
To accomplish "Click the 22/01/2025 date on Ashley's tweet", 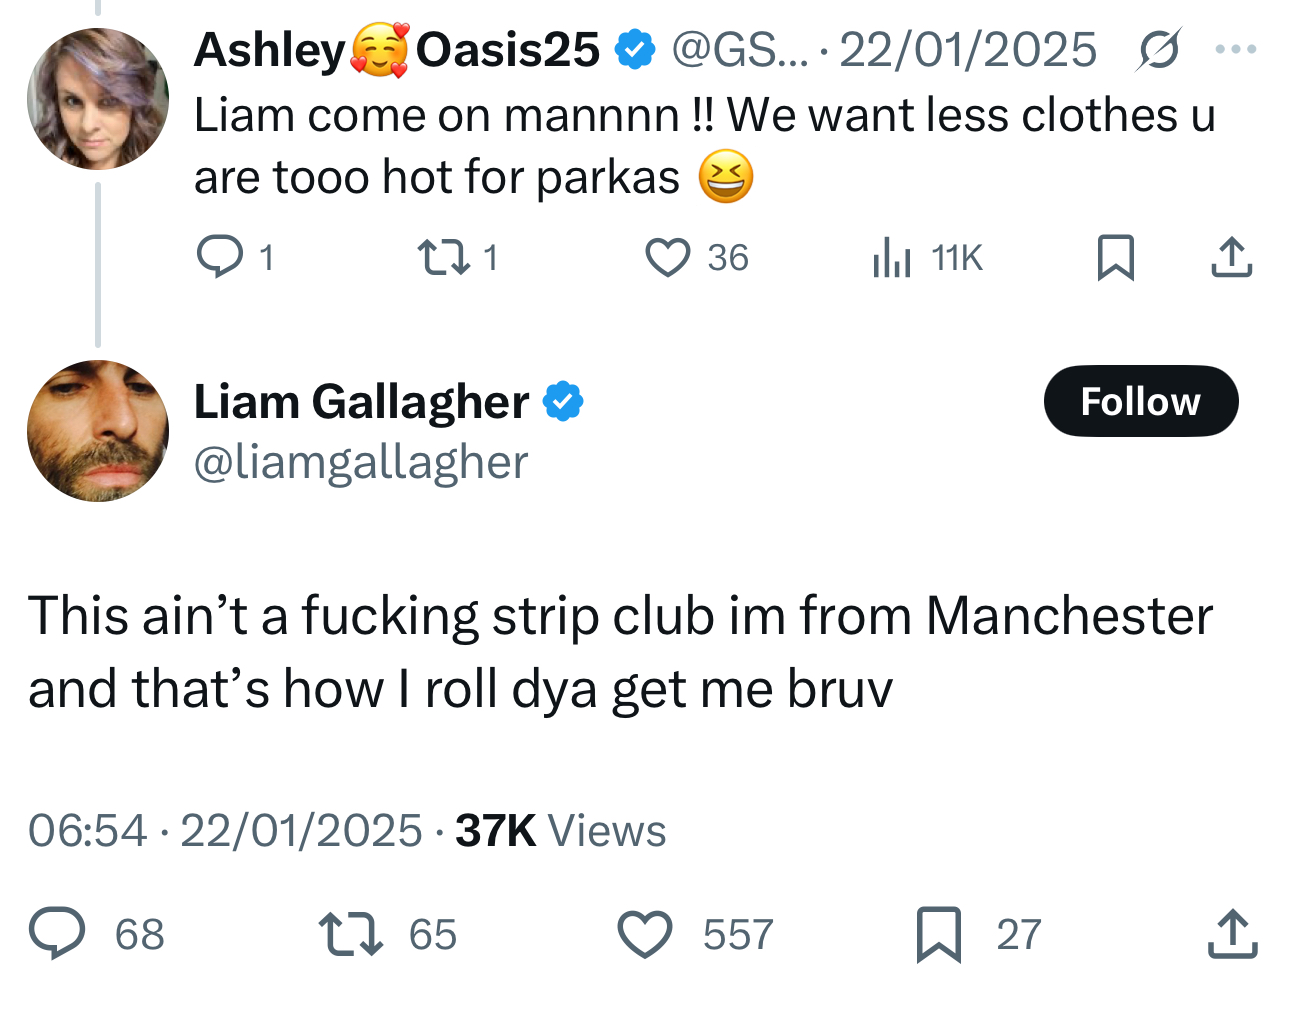I will pos(967,50).
